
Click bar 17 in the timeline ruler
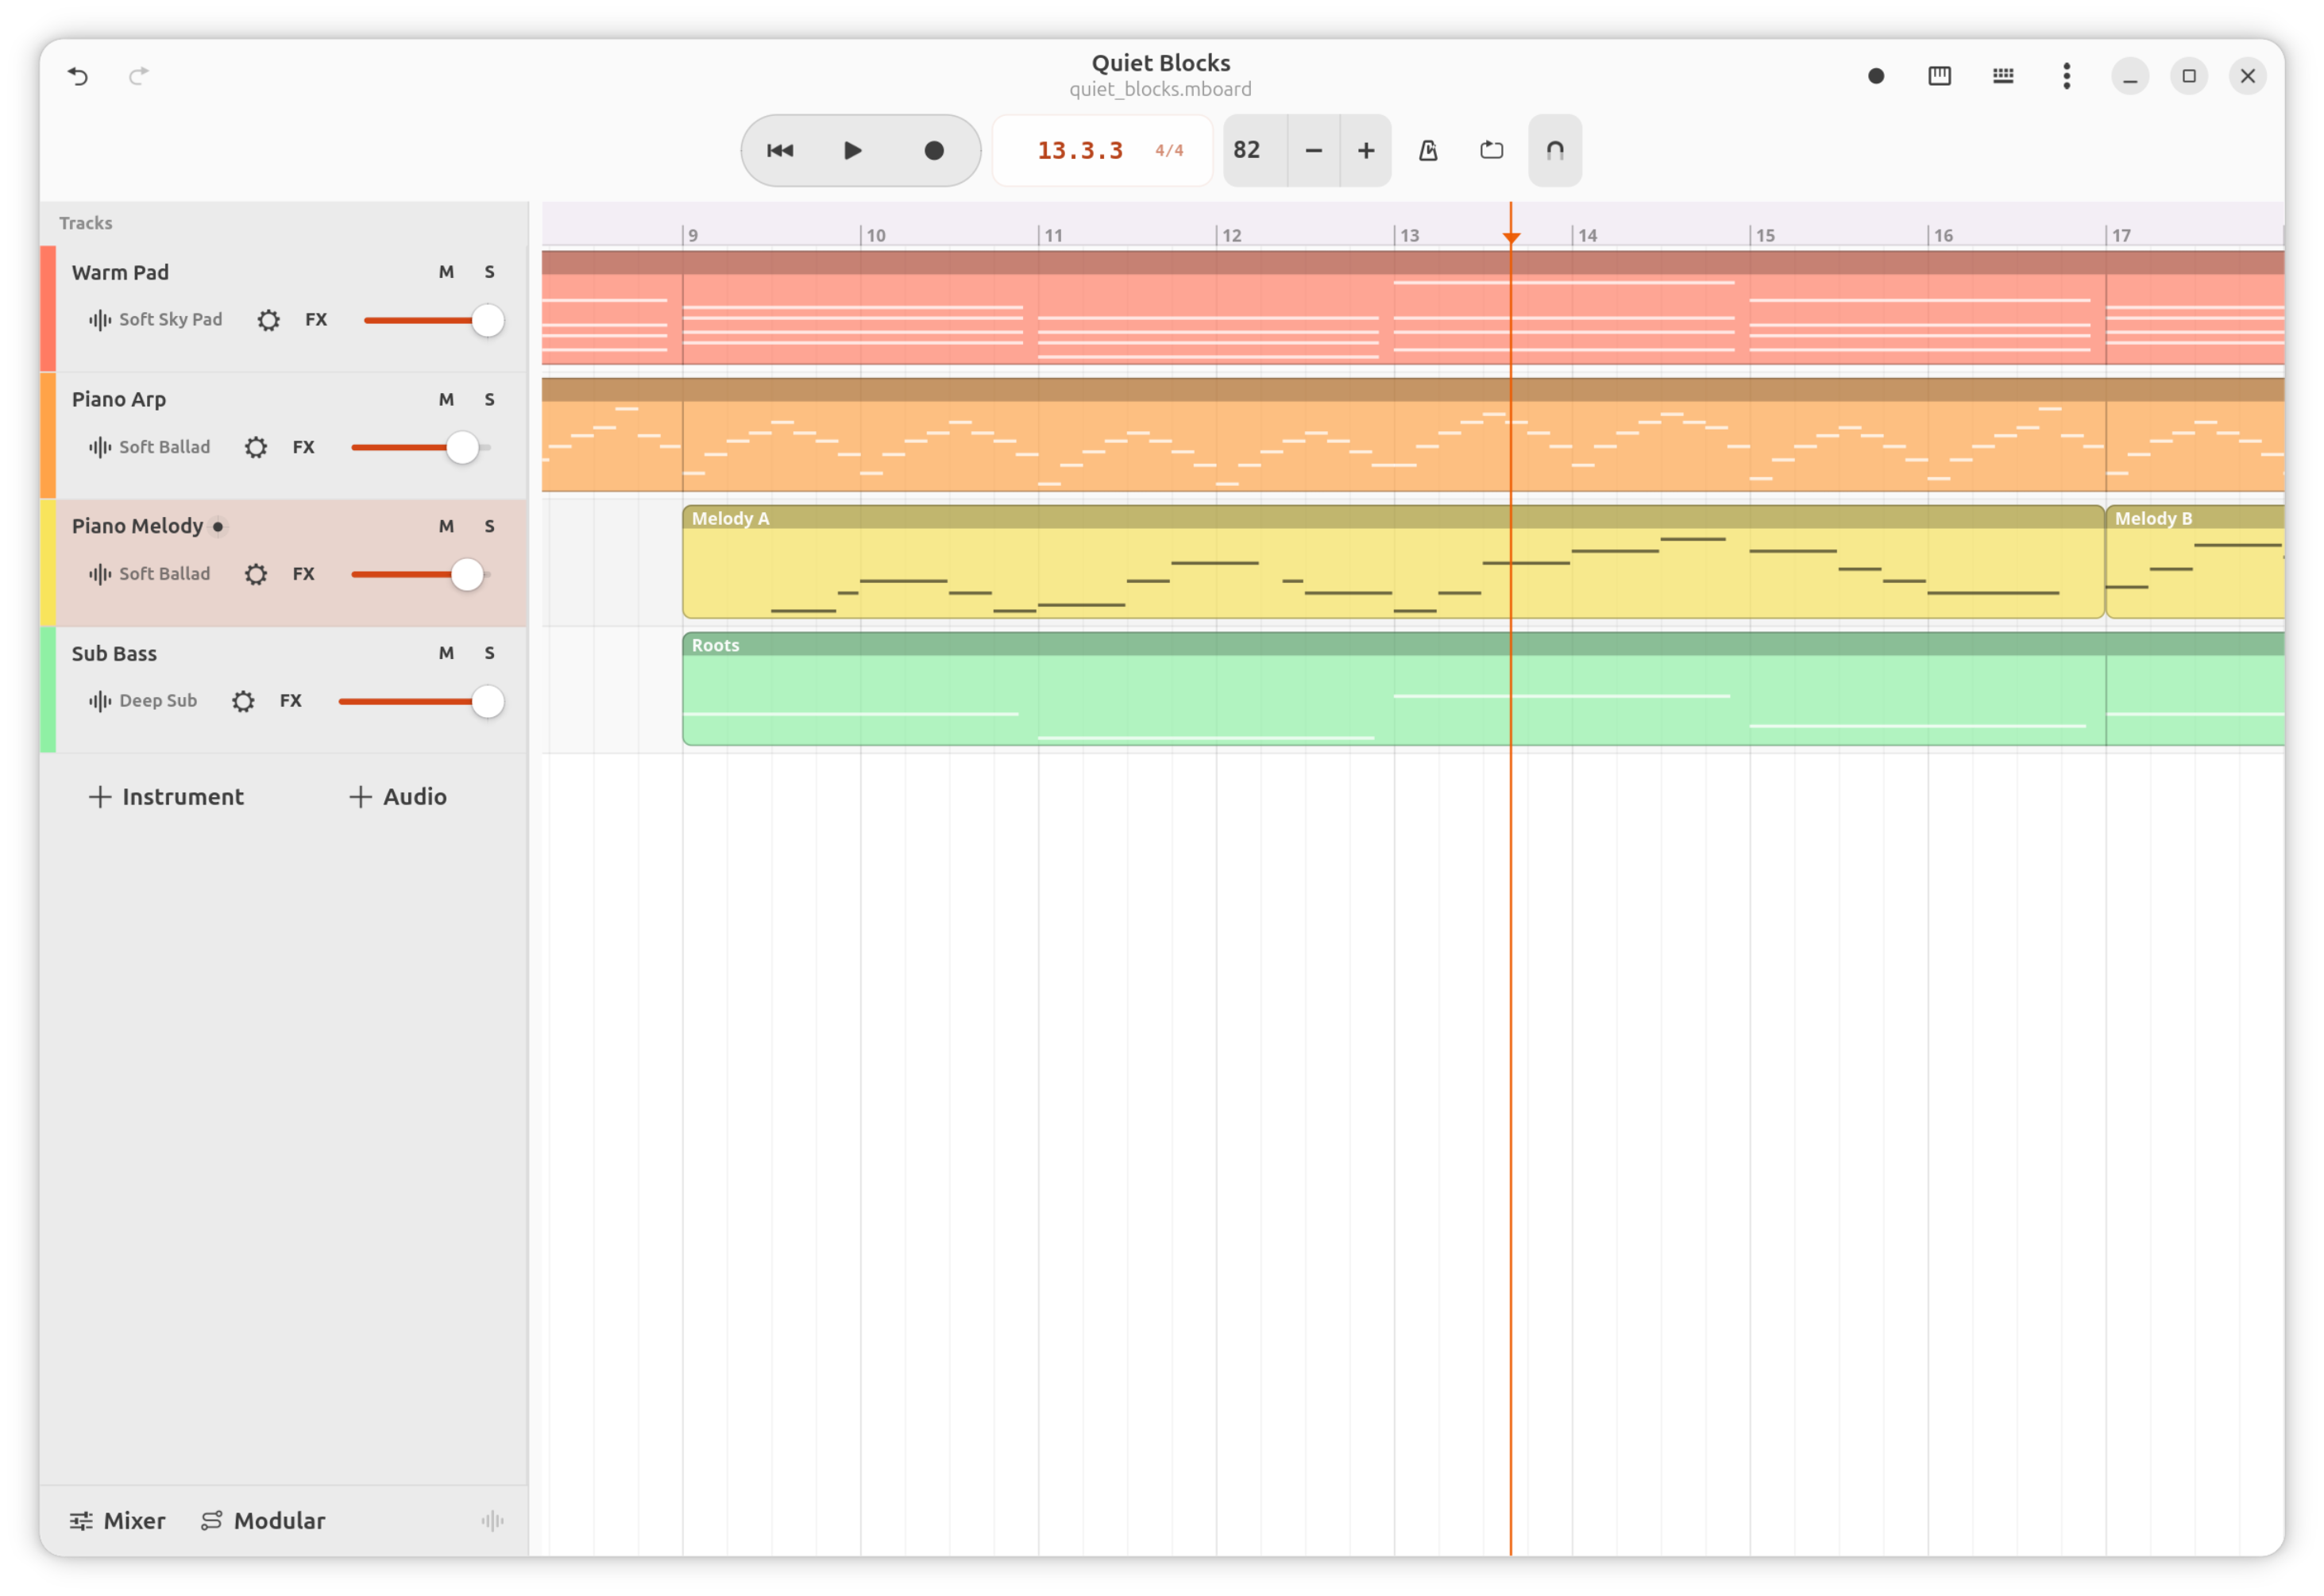coord(2121,235)
